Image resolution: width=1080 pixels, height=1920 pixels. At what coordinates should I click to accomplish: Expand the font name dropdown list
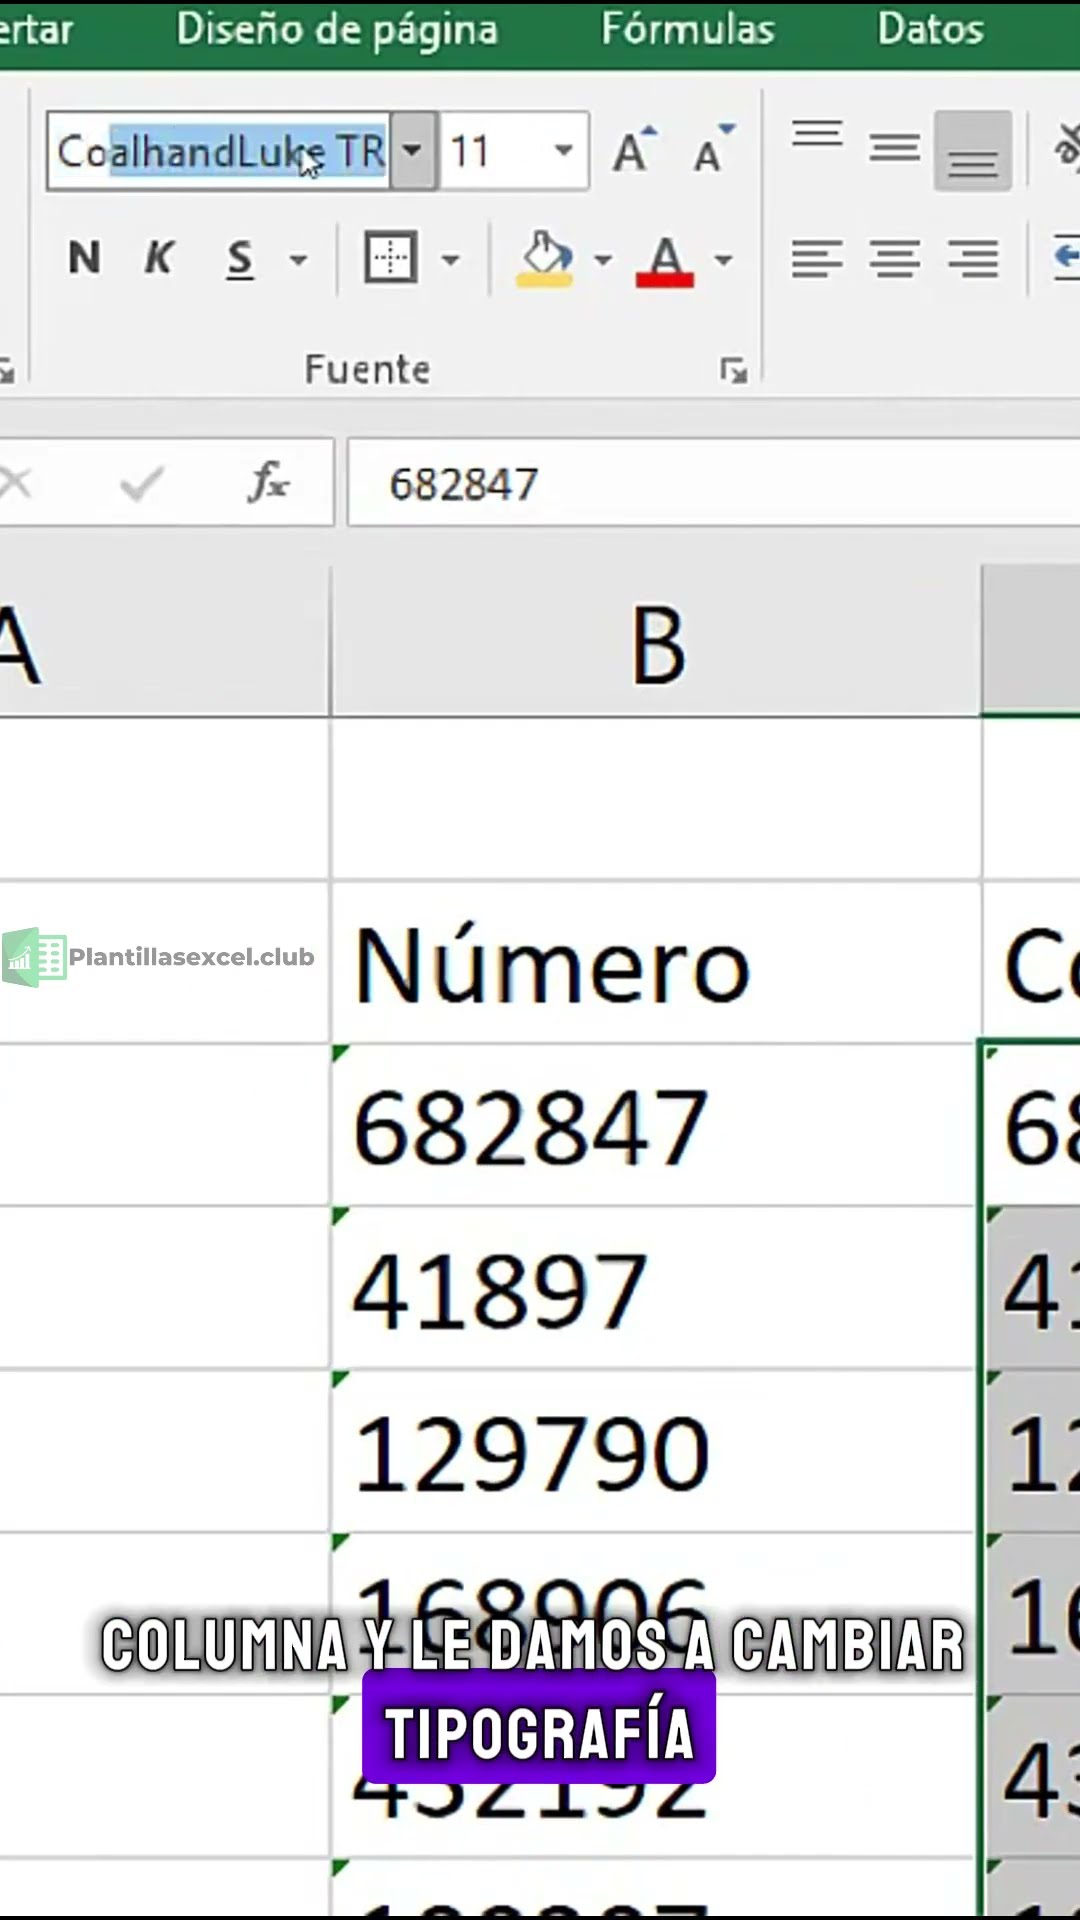coord(413,152)
